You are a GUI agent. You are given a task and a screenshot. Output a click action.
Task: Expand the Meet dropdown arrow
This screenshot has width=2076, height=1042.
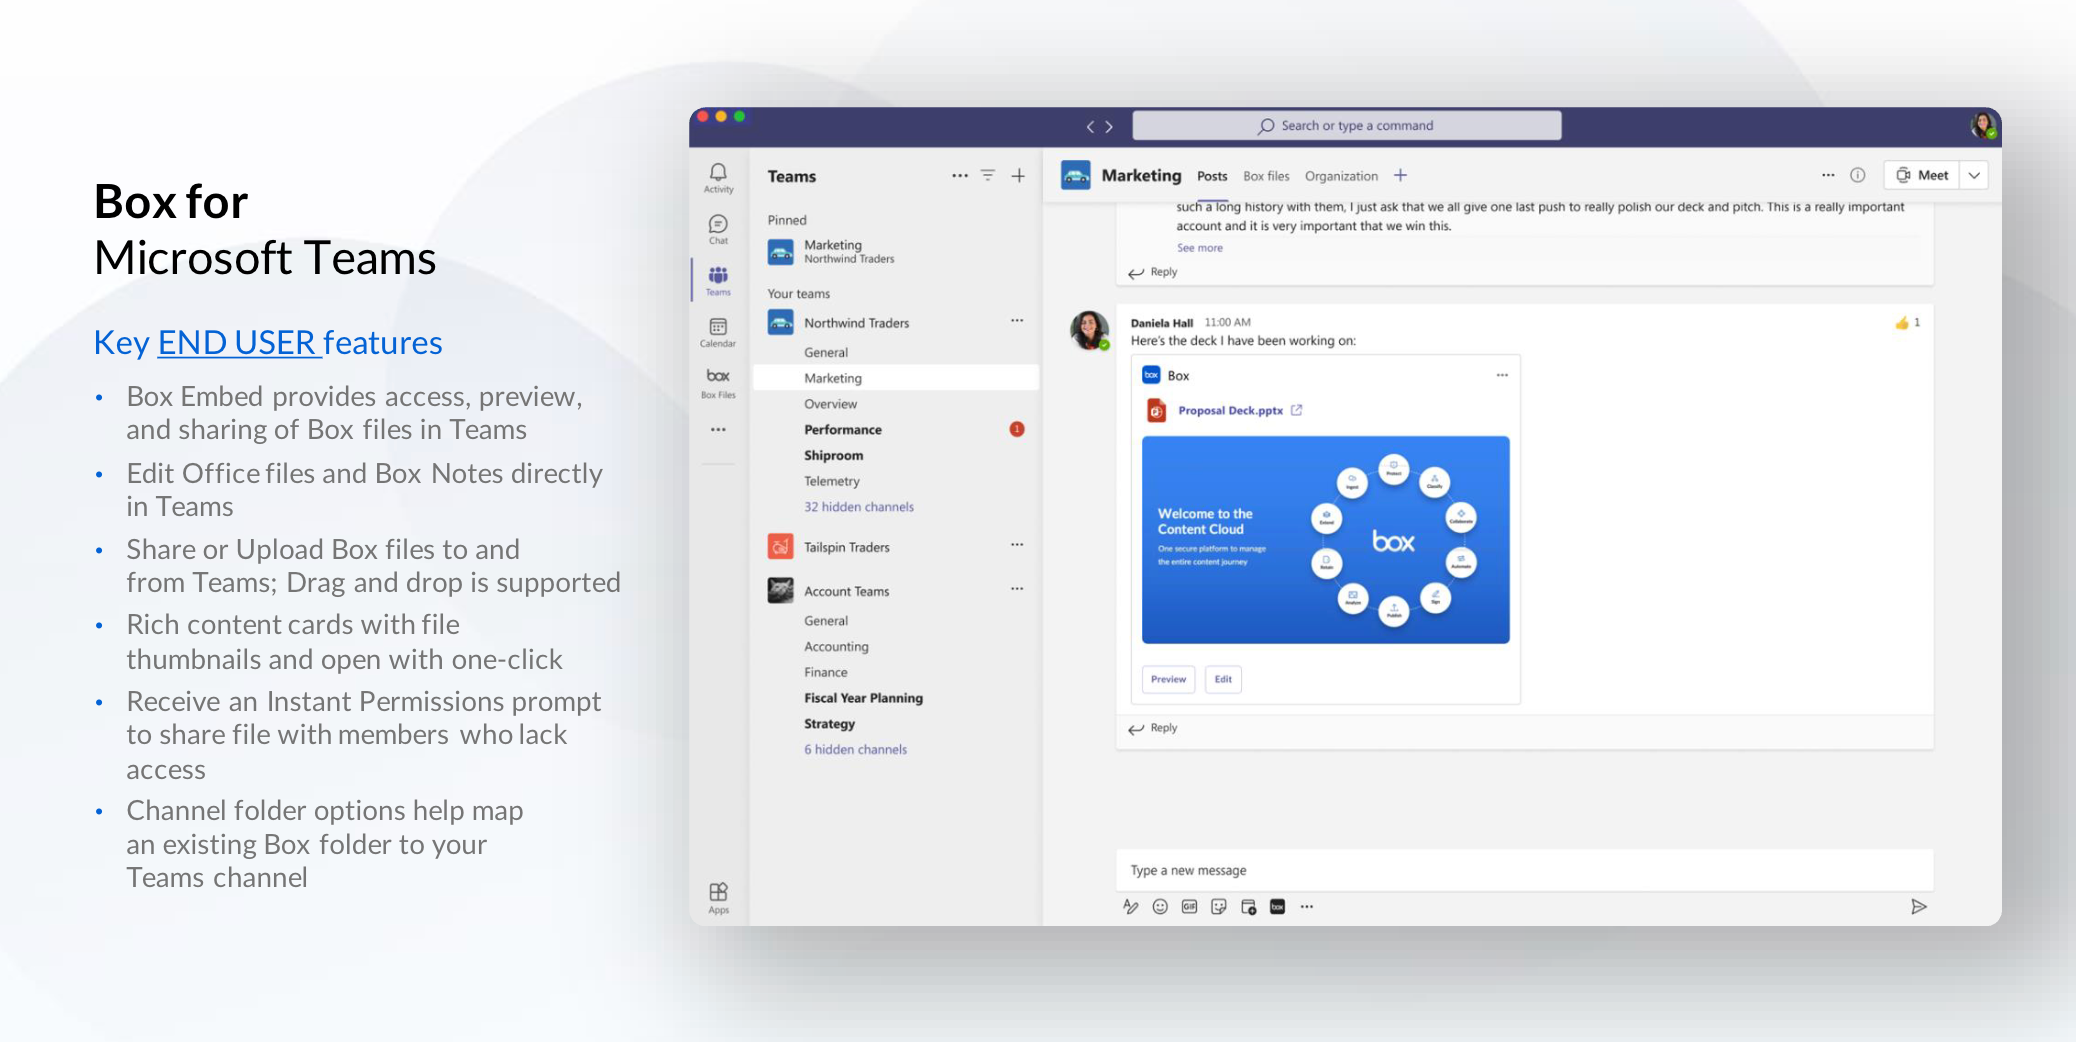pyautogui.click(x=1974, y=175)
